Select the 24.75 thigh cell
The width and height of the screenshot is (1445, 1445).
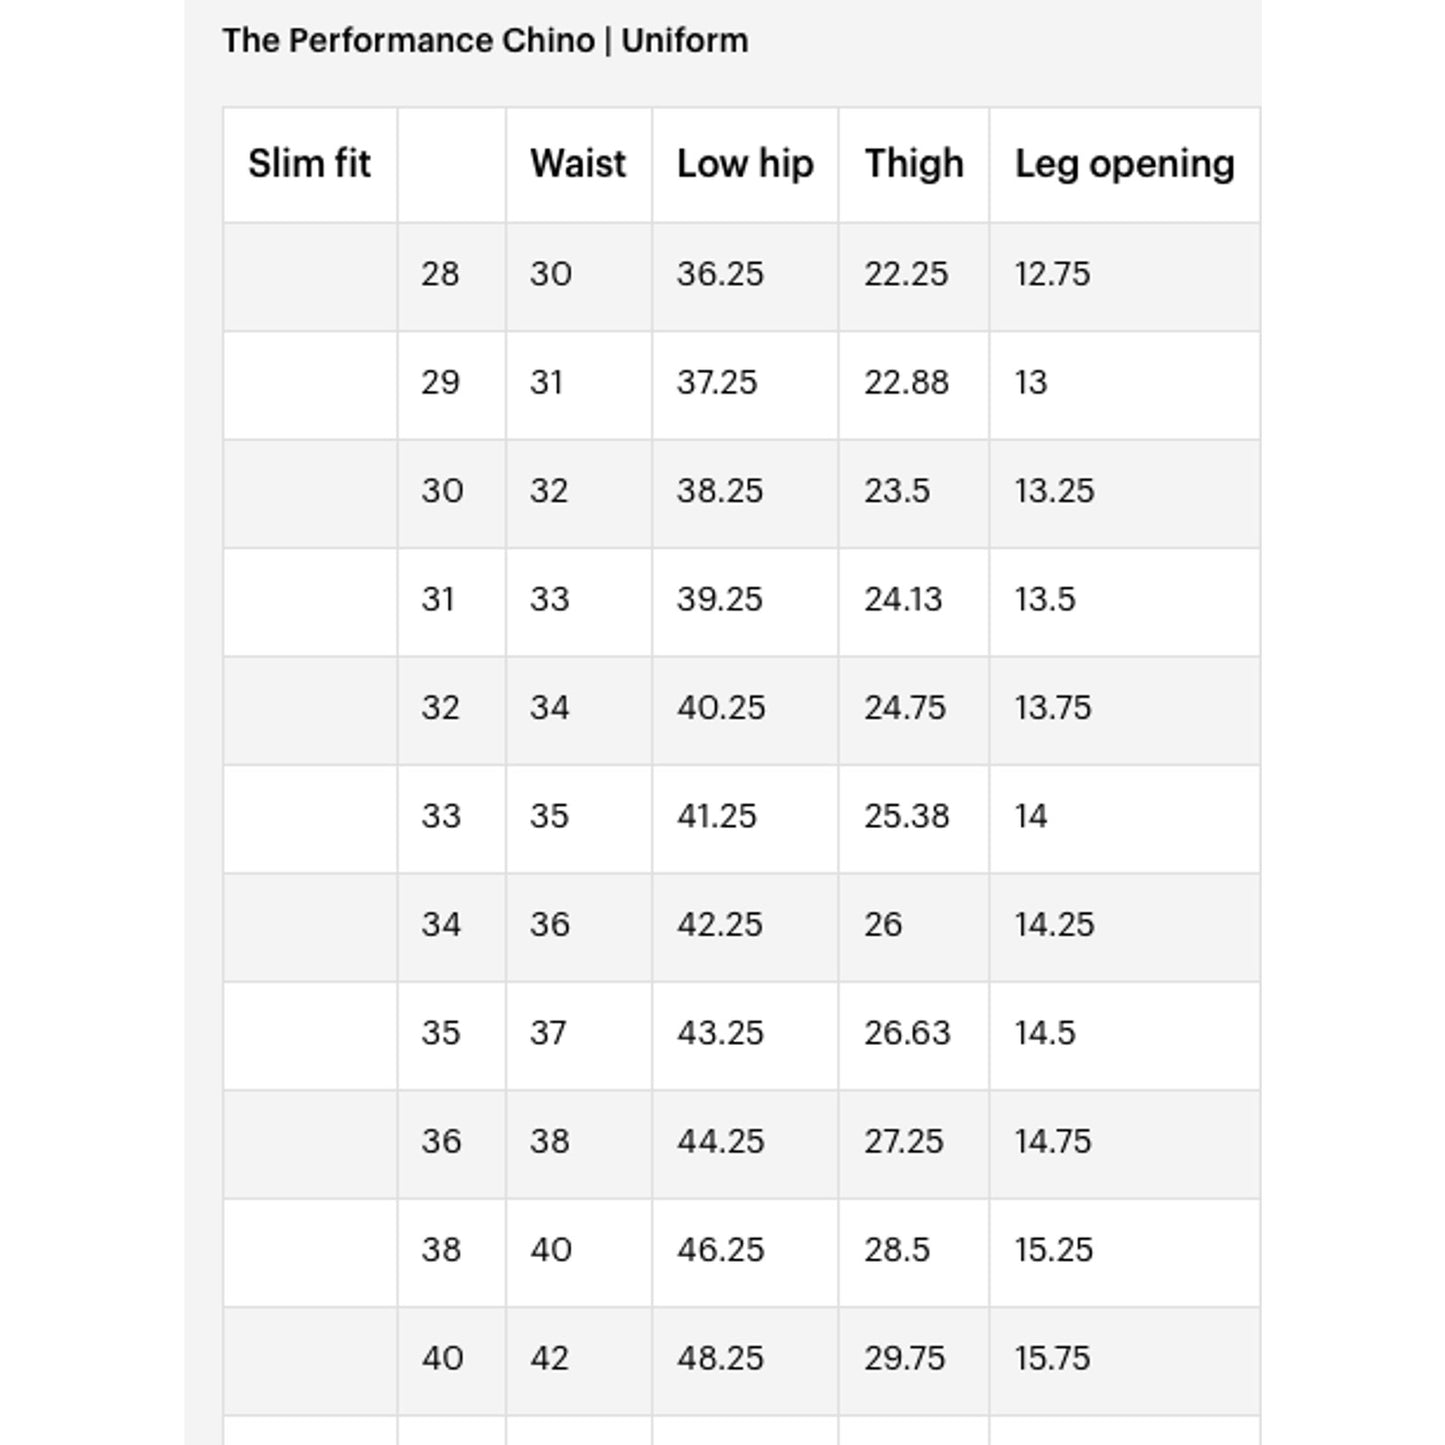[905, 708]
